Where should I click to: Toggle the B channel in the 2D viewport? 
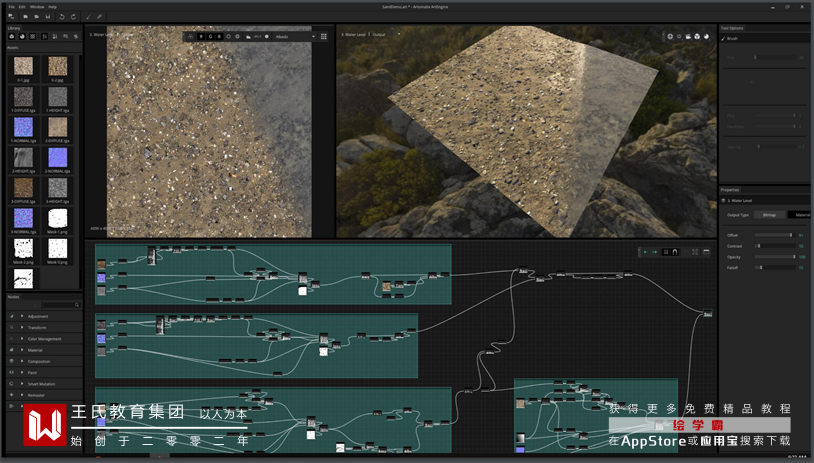219,36
